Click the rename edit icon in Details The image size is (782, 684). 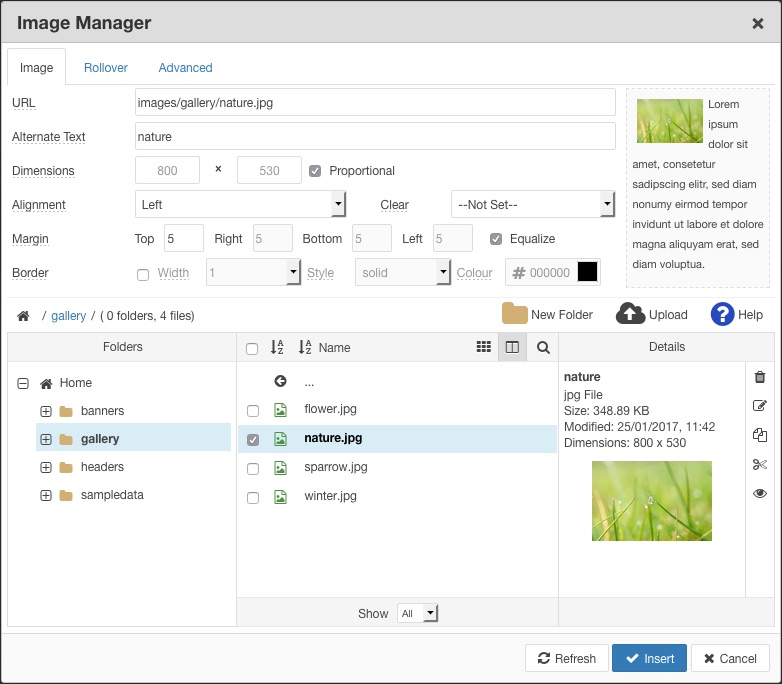tap(760, 406)
